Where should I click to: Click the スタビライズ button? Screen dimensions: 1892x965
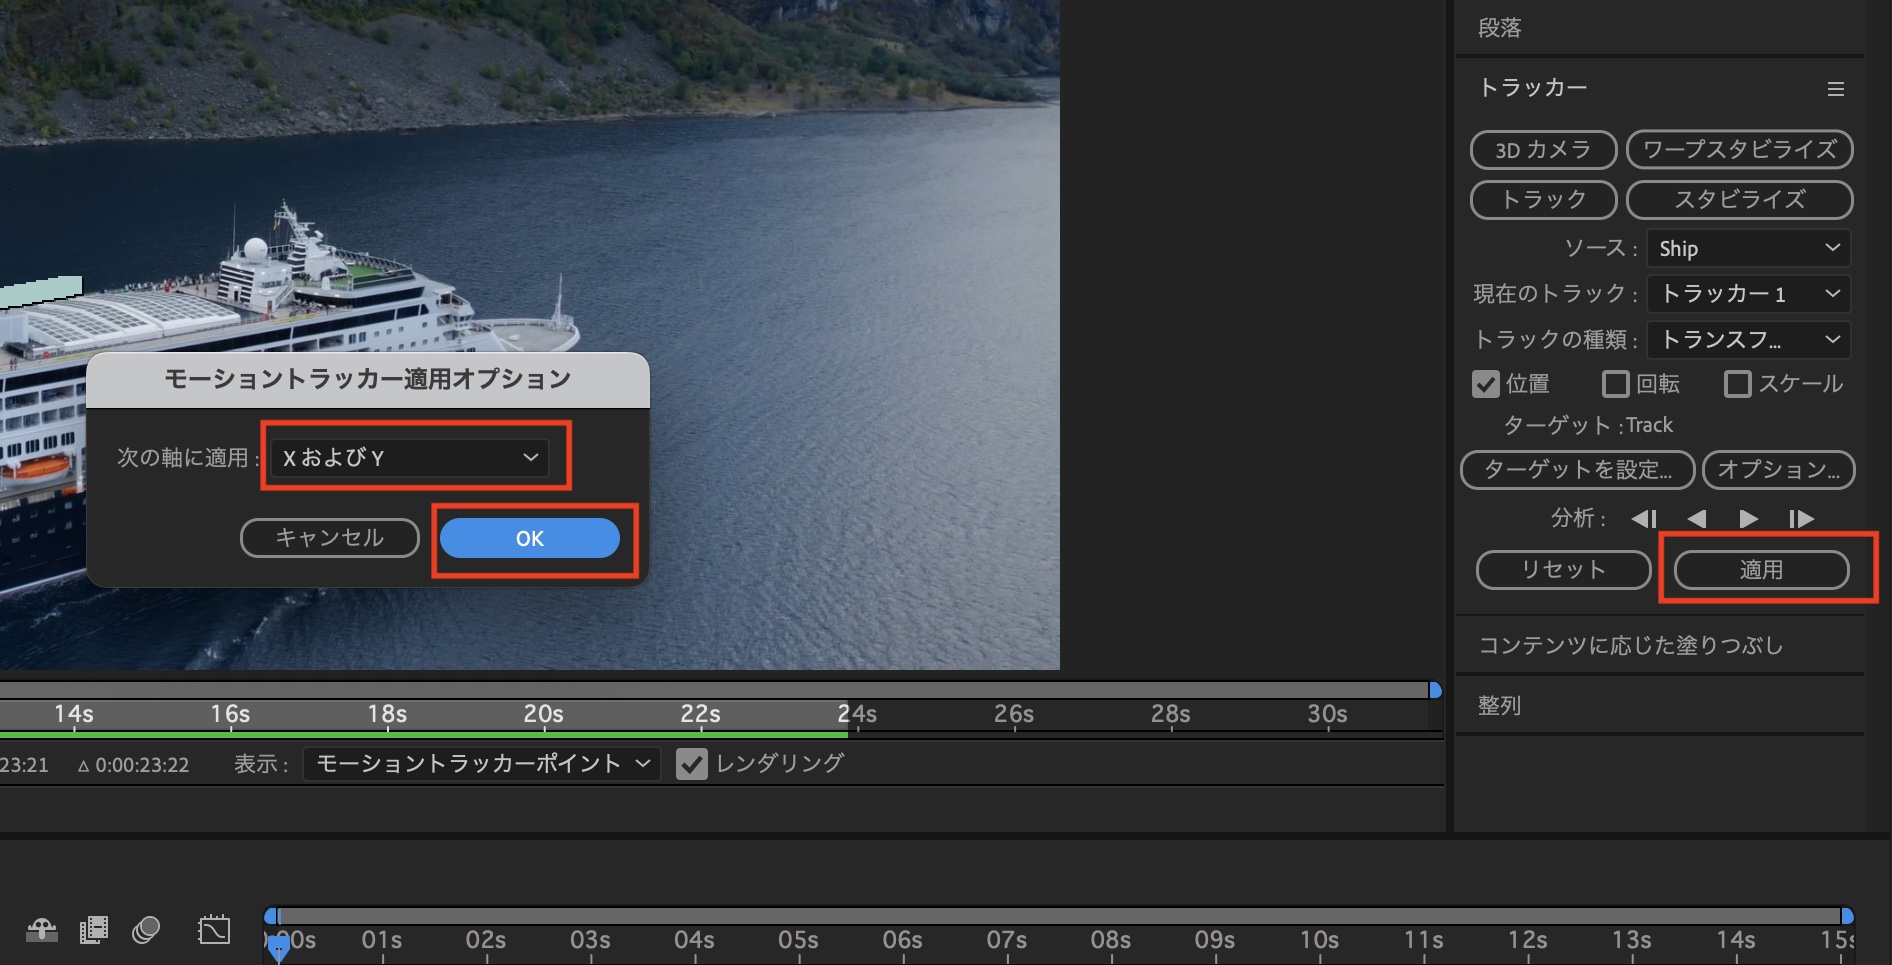pos(1740,200)
